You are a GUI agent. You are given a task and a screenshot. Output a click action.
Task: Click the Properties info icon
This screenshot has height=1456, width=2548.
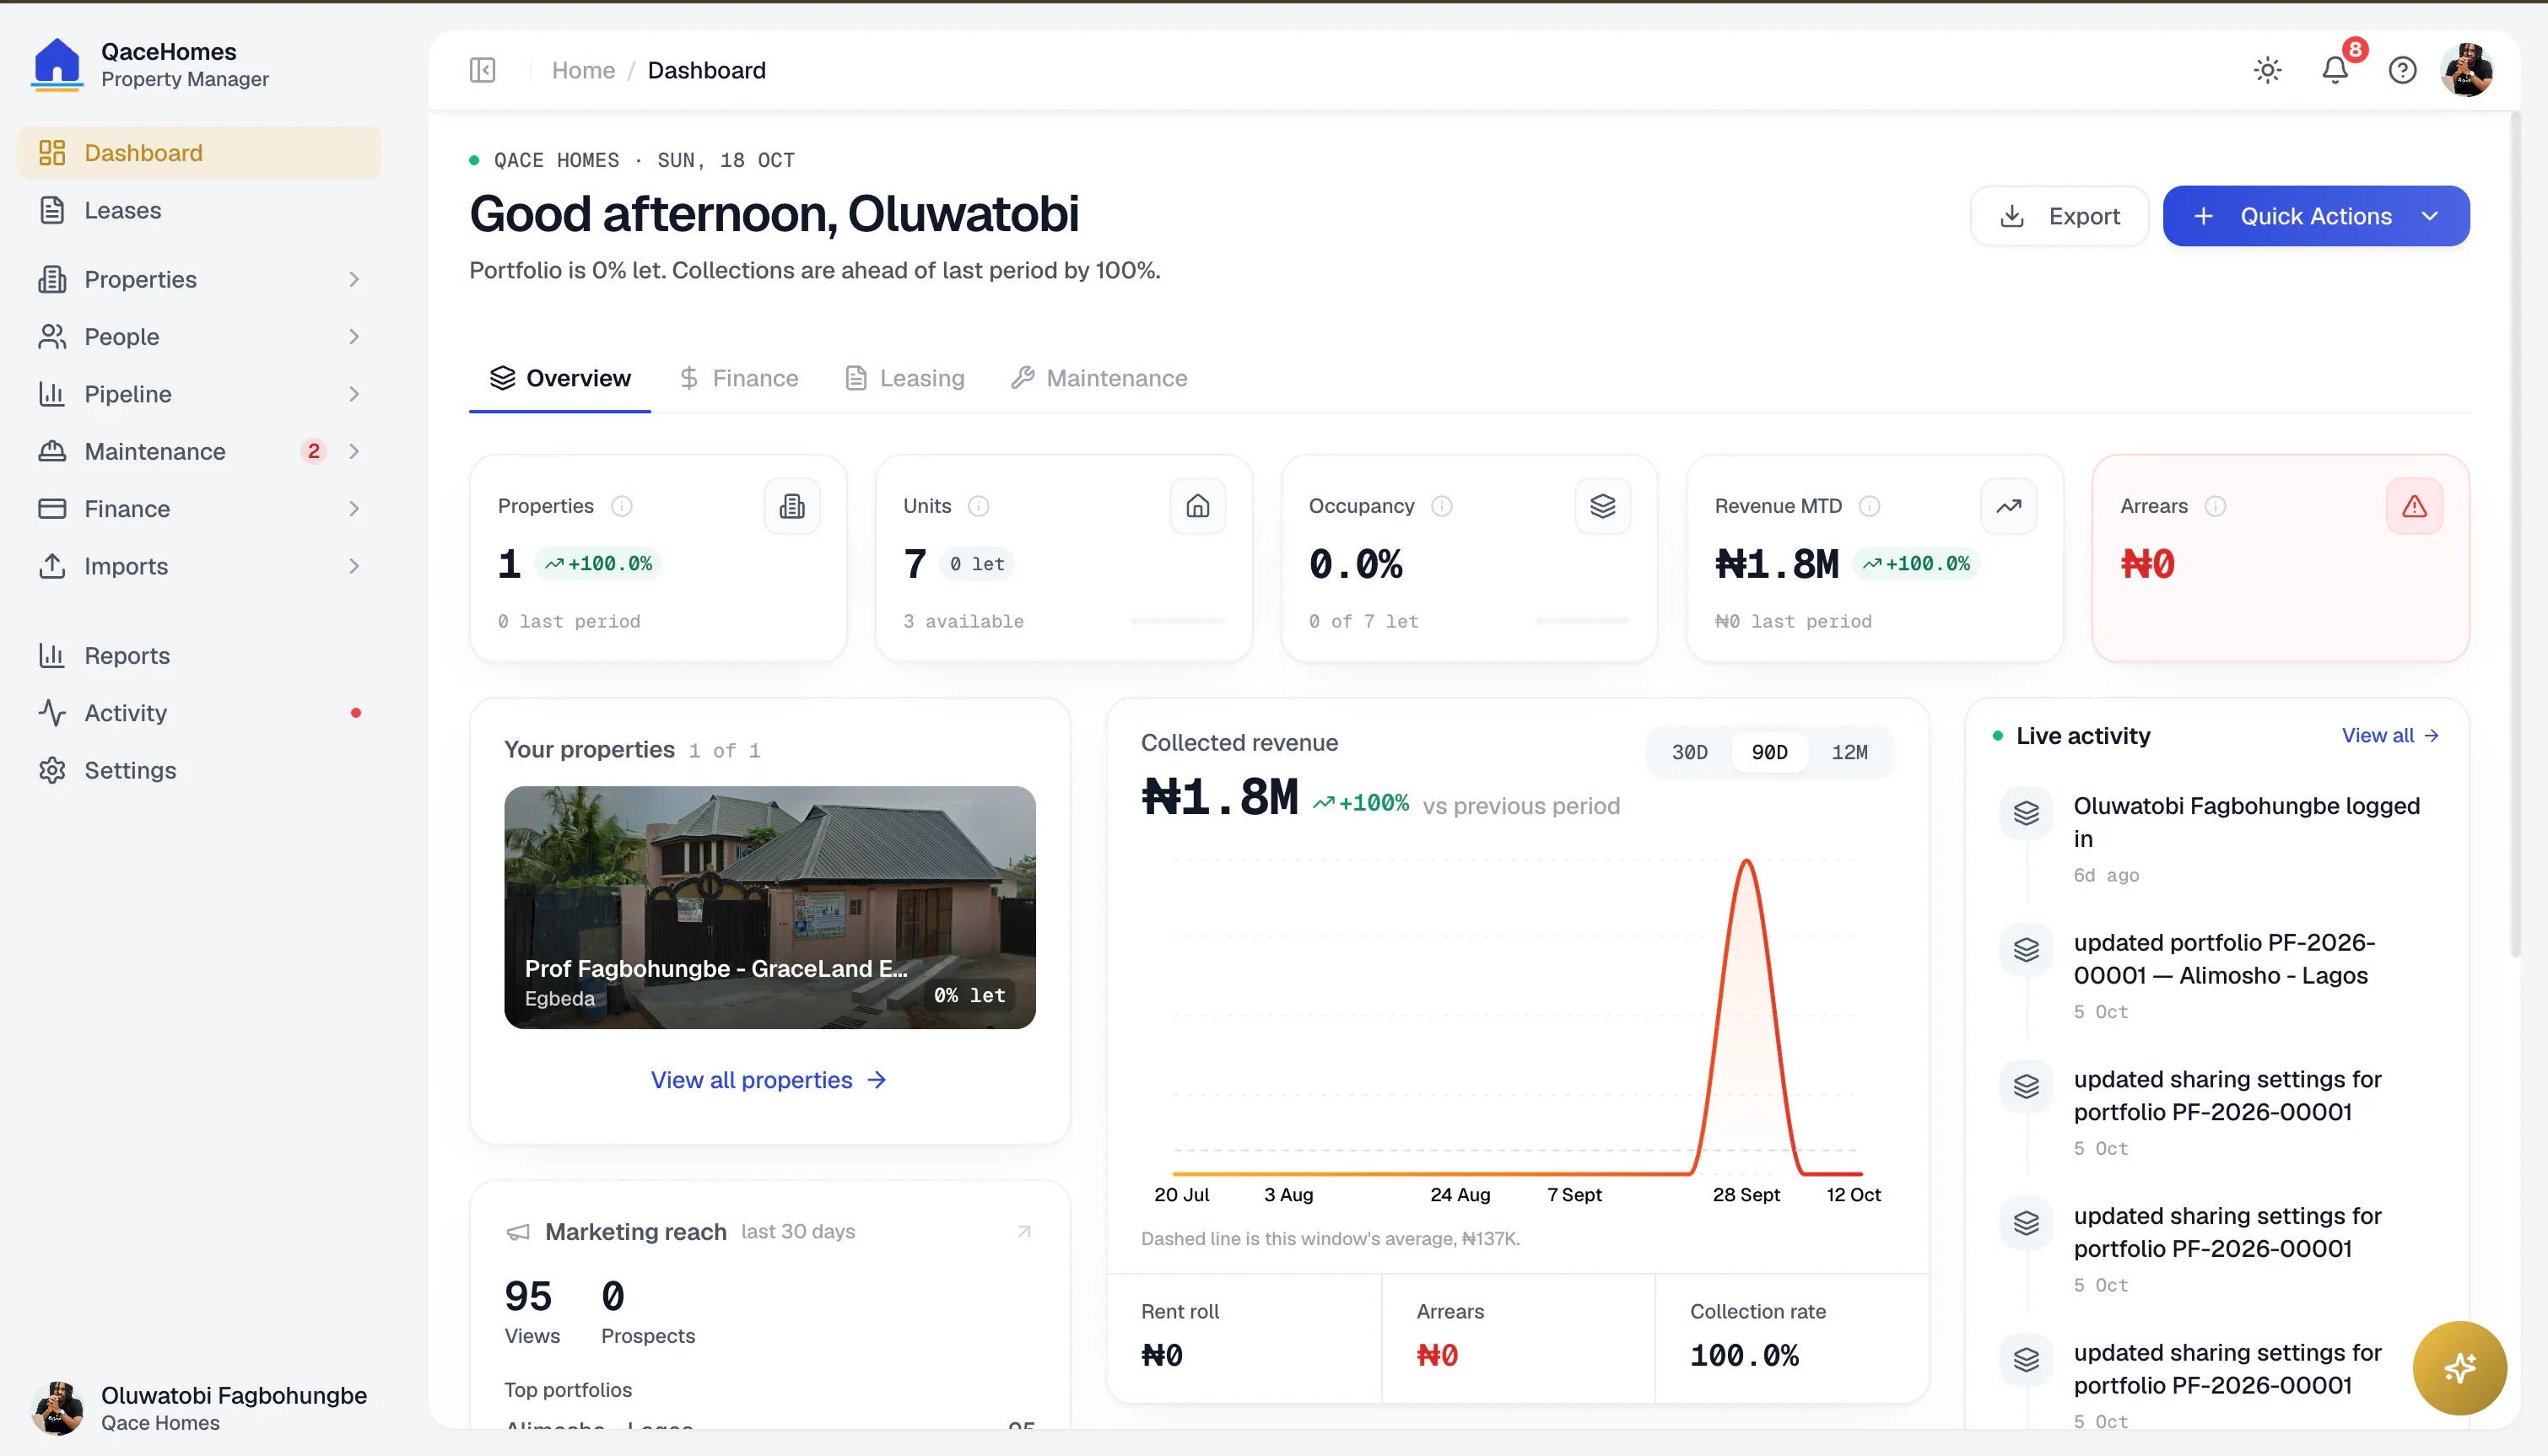pos(622,506)
